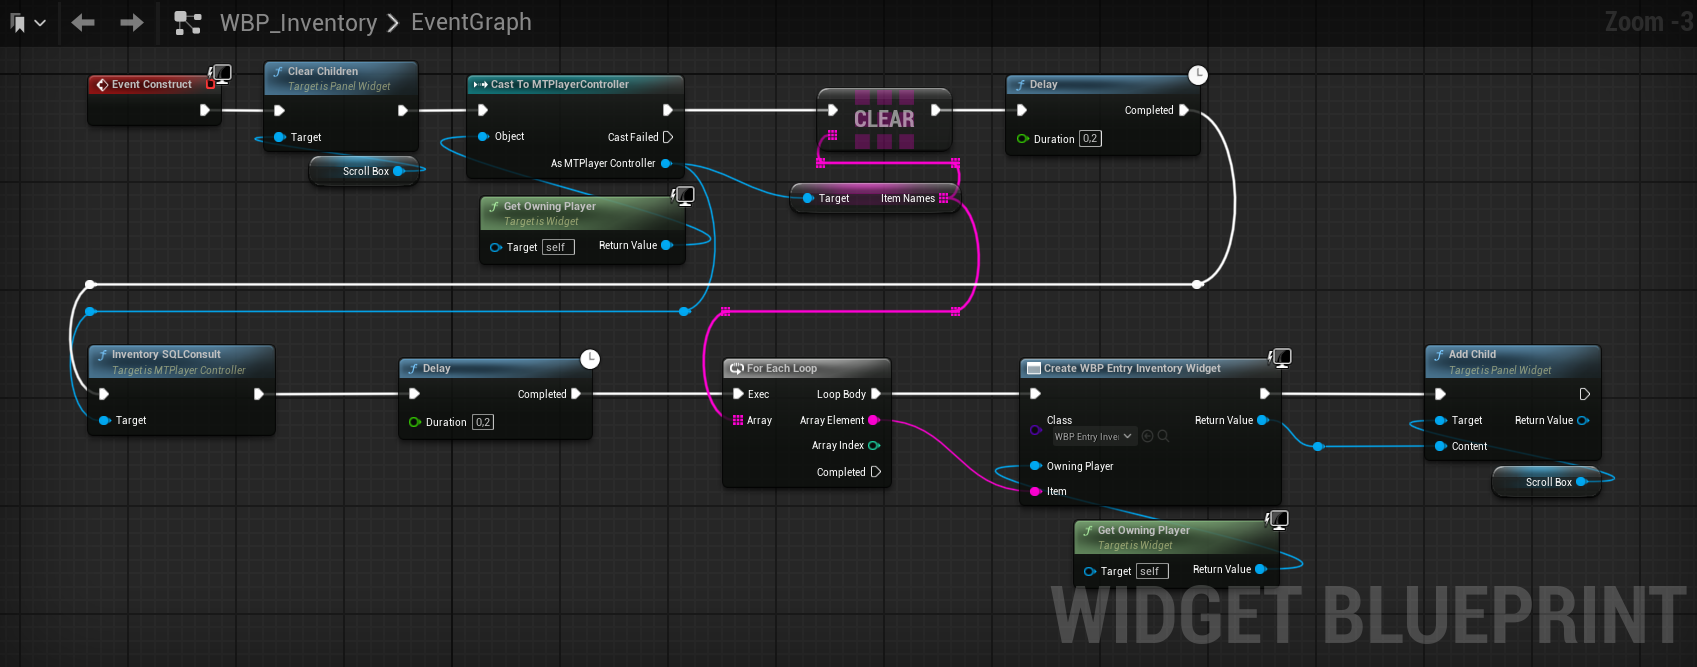Open the WBP Entry Inventory class dropdown

tap(1093, 436)
